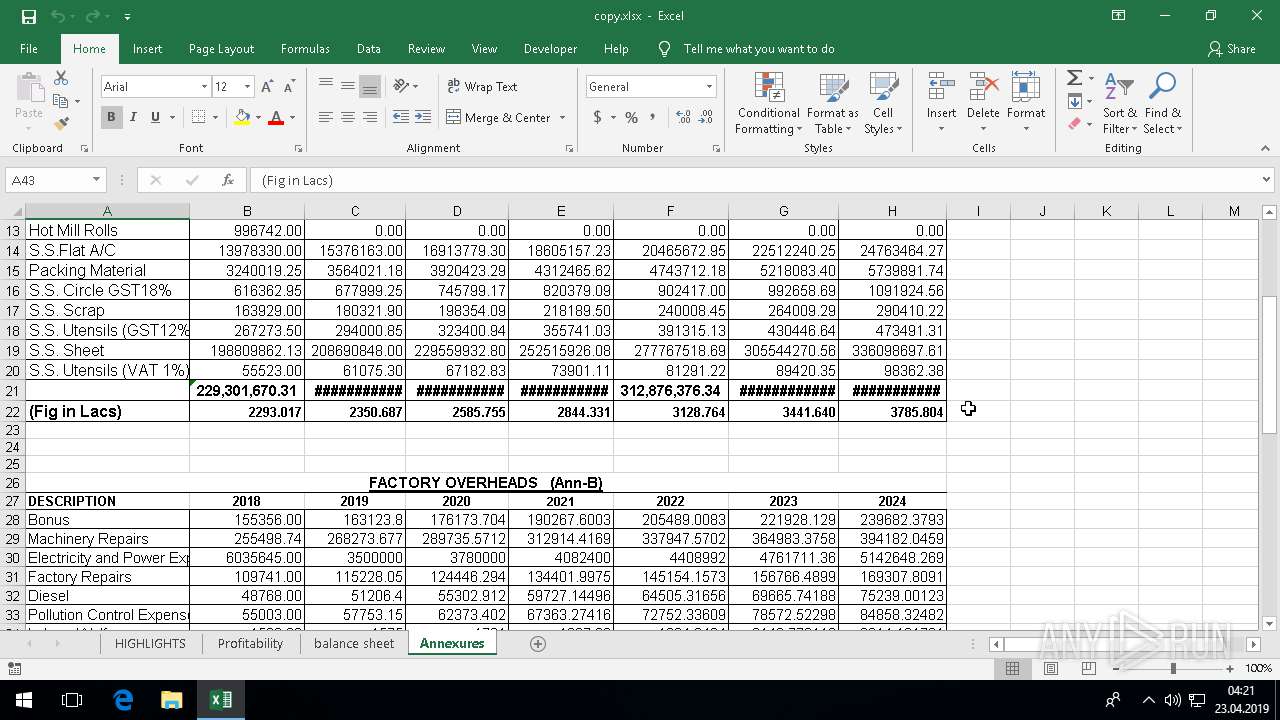
Task: Switch to the Formulas ribbon tab
Action: click(x=305, y=49)
